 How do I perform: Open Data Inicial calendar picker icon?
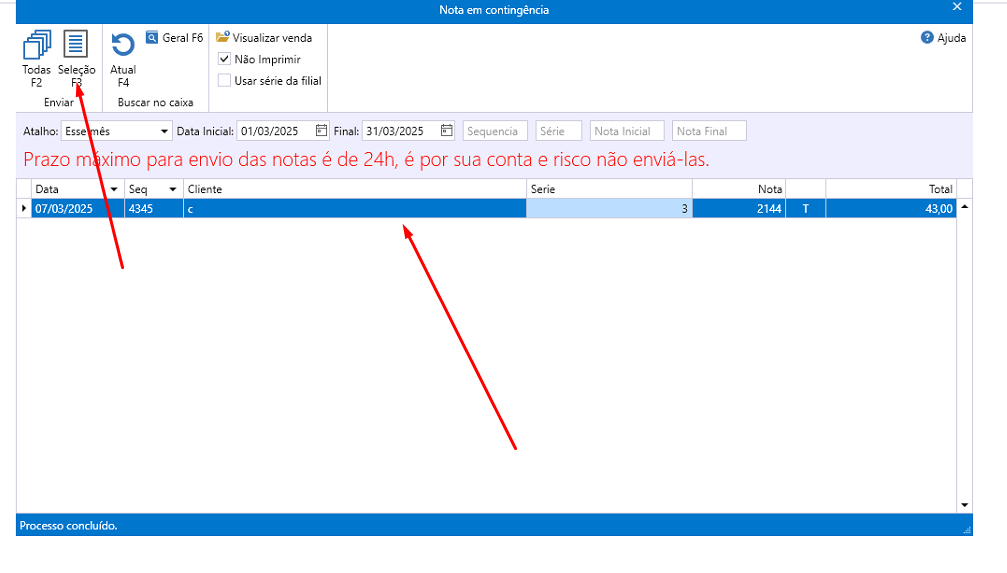pos(321,131)
